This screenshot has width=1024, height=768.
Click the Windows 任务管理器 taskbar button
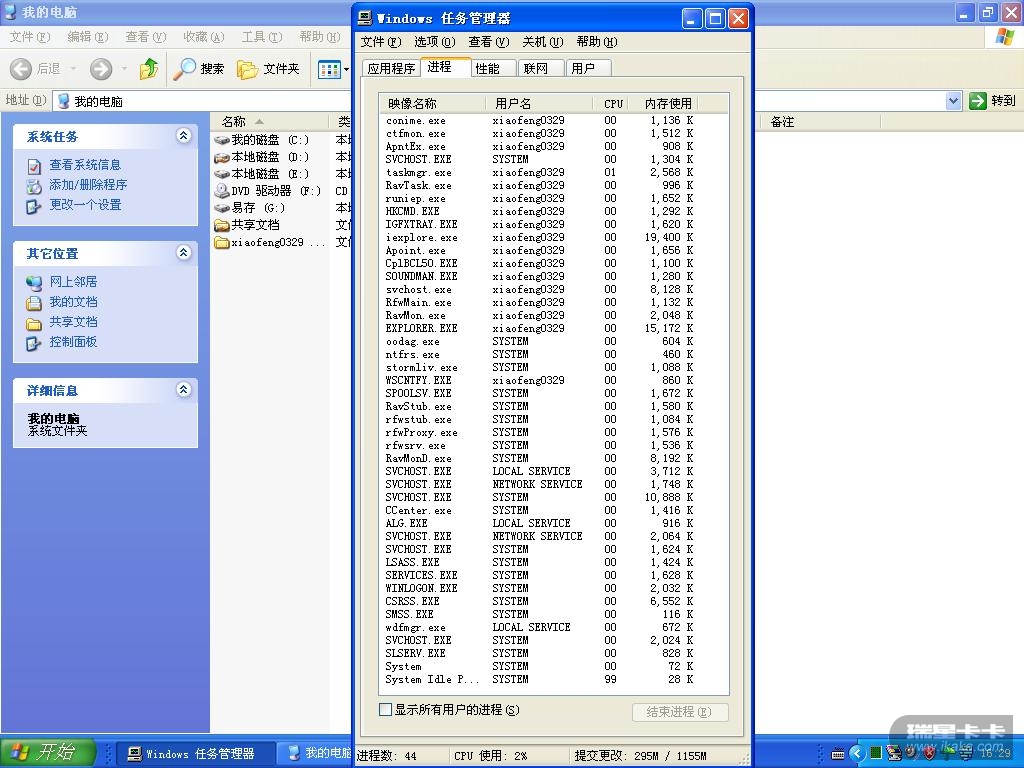point(194,754)
